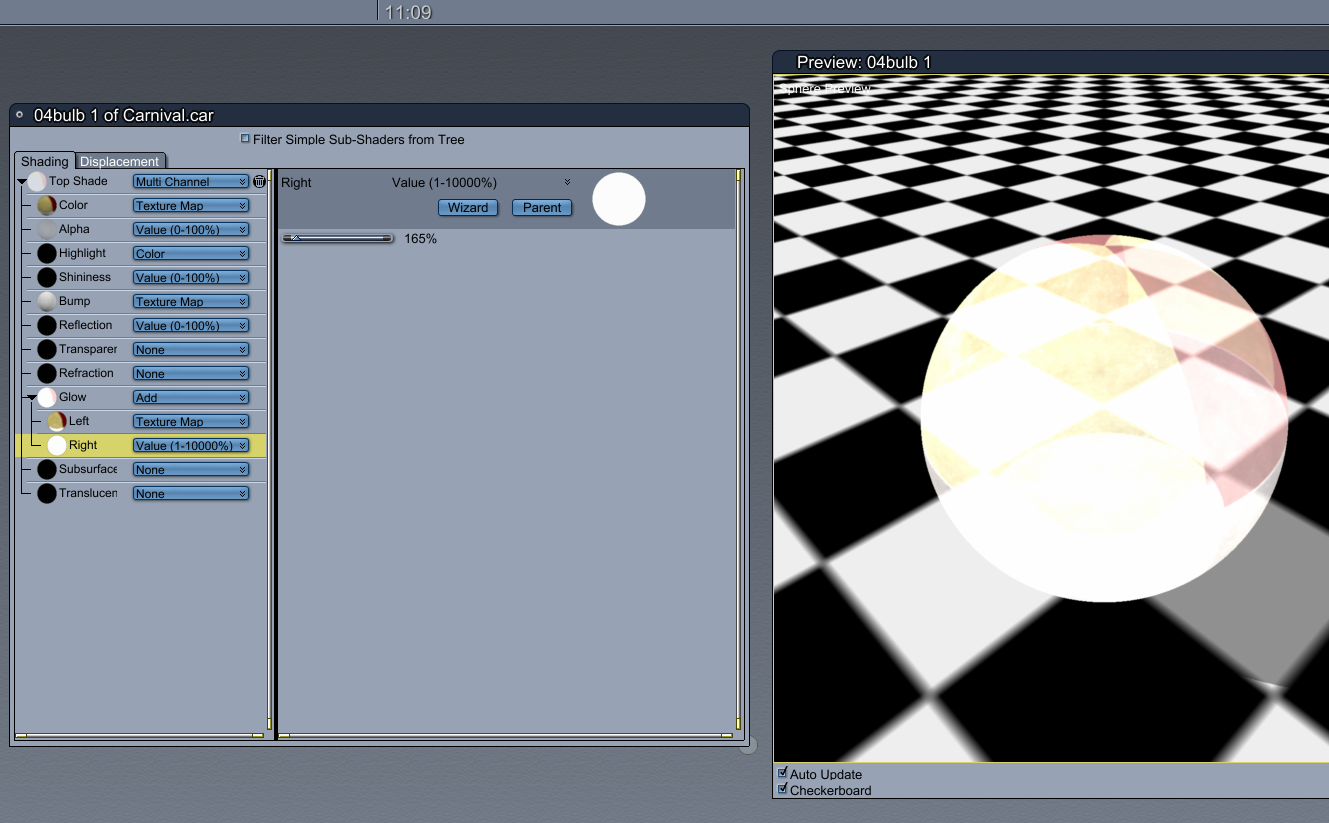Click the Translucency channel sphere icon

pyautogui.click(x=47, y=494)
